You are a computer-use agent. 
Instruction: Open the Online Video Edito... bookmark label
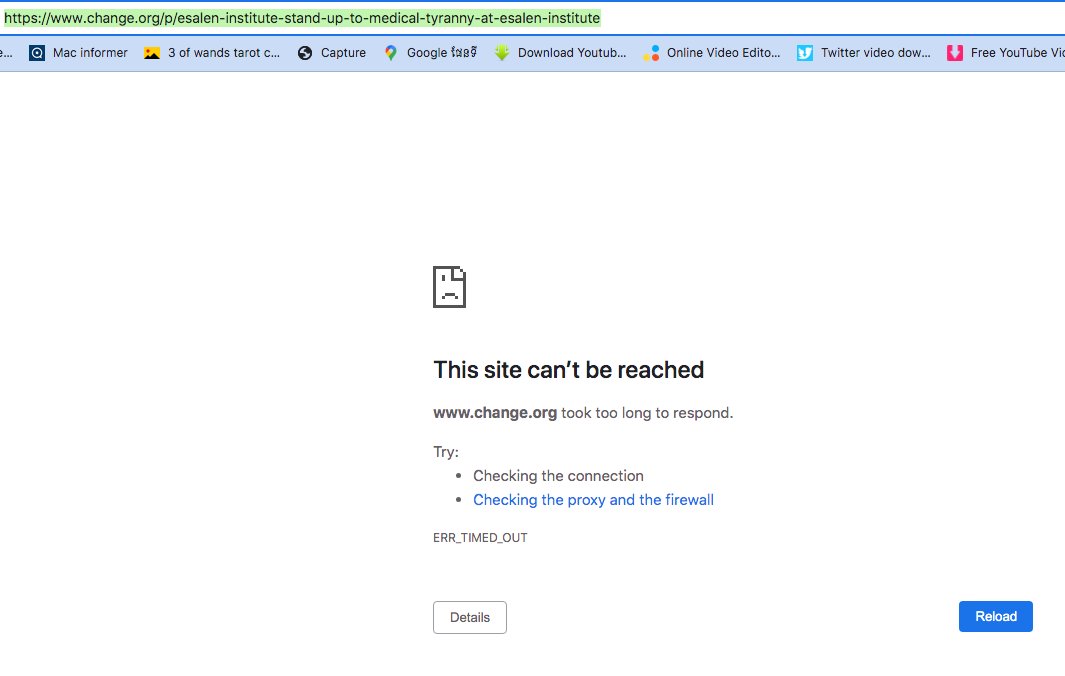coord(723,53)
